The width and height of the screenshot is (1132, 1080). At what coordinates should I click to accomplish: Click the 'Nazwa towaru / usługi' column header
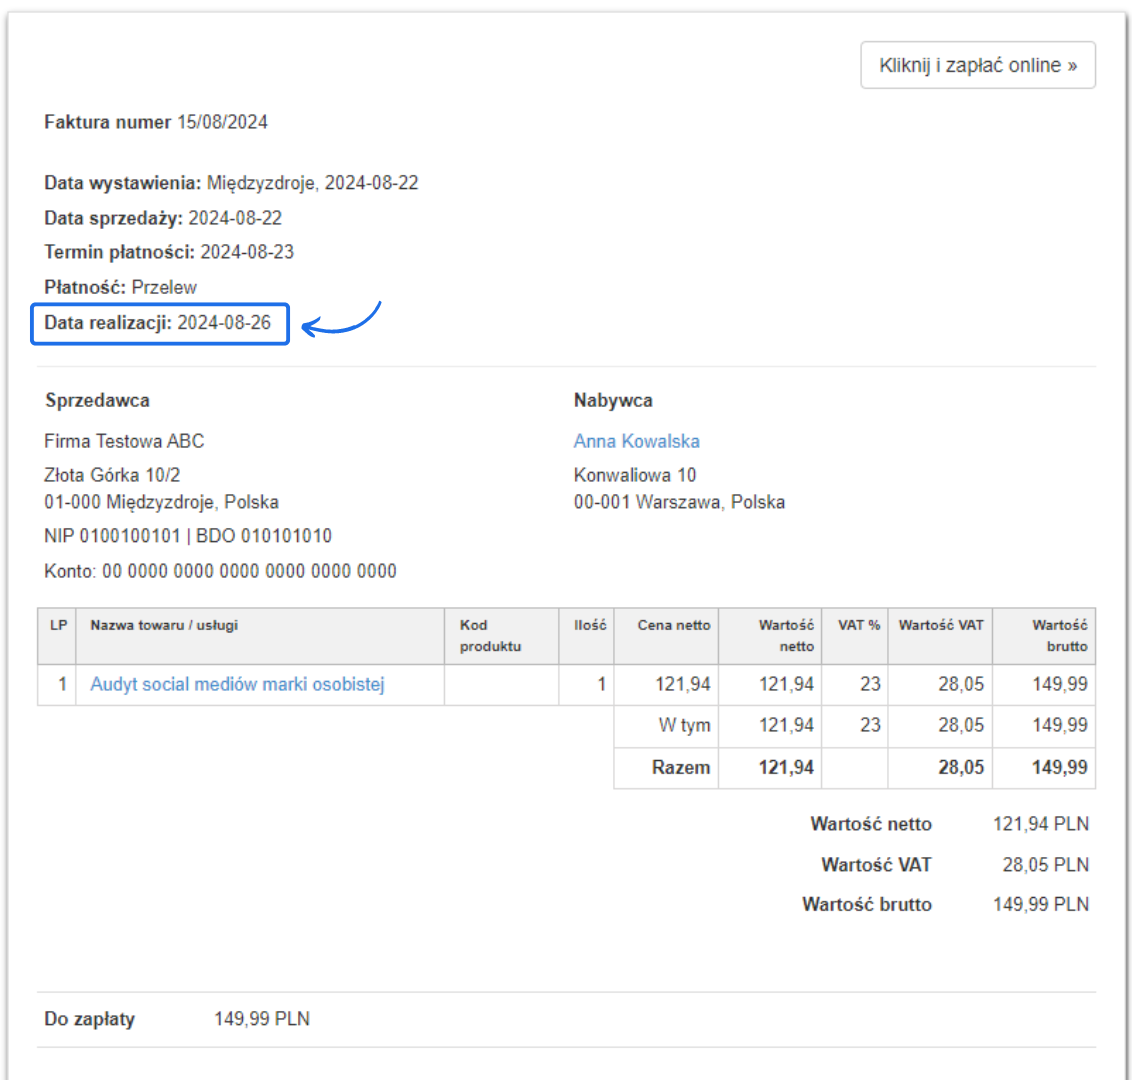[164, 625]
